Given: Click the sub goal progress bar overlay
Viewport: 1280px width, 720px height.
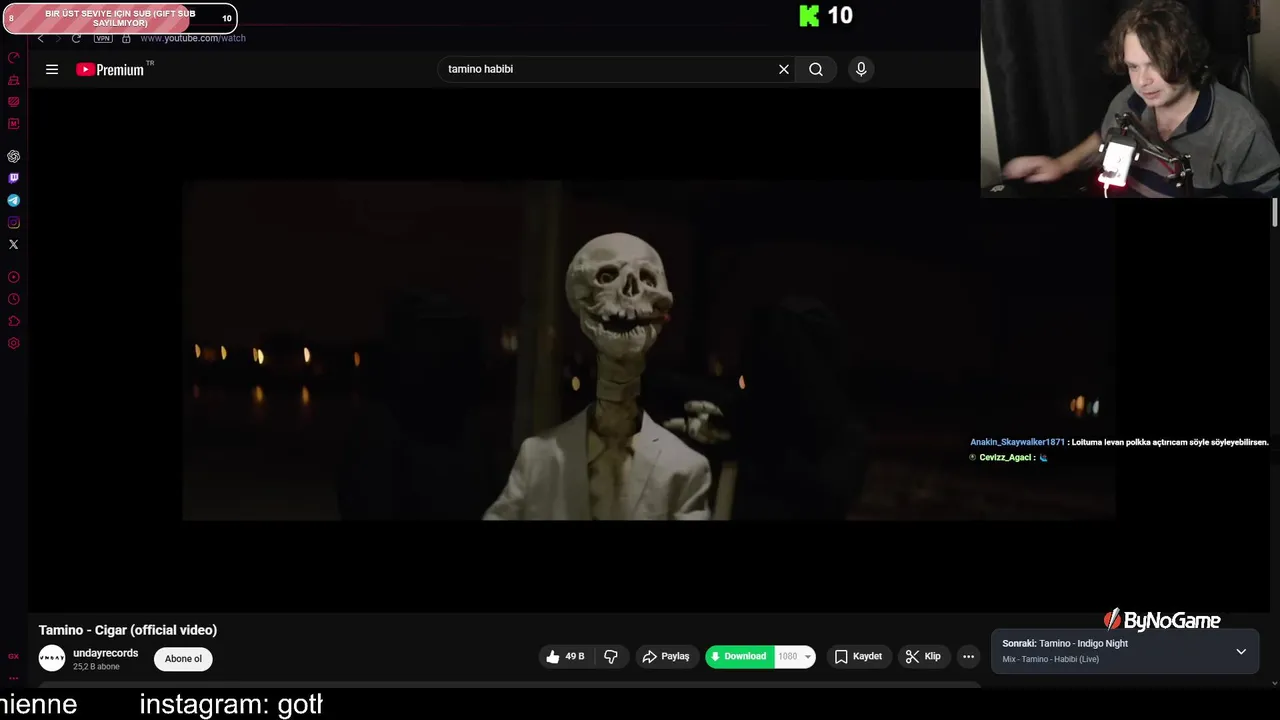Looking at the screenshot, I should [120, 18].
